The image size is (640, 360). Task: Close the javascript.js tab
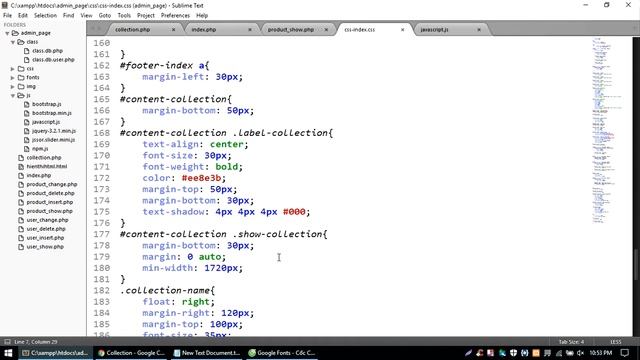tap(479, 30)
